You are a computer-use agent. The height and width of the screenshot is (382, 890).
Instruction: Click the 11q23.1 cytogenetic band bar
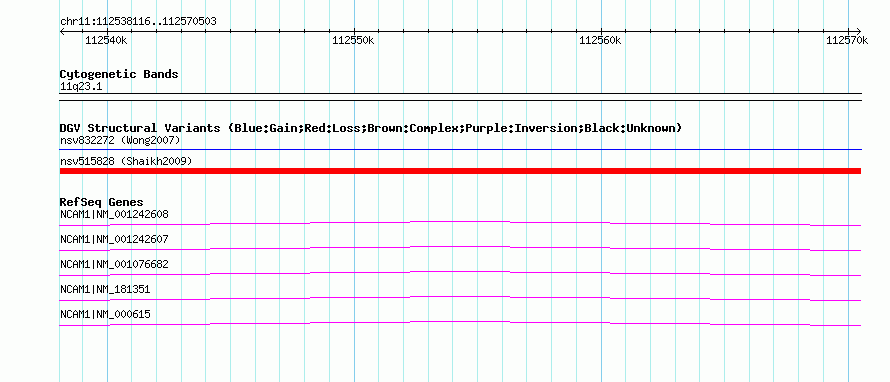[x=460, y=97]
